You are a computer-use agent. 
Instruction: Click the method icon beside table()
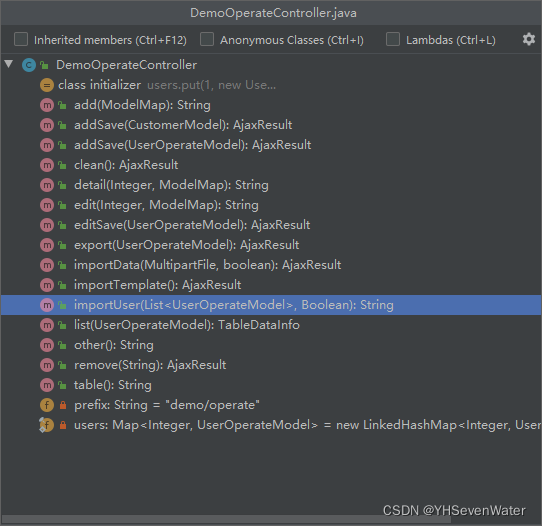pyautogui.click(x=47, y=385)
